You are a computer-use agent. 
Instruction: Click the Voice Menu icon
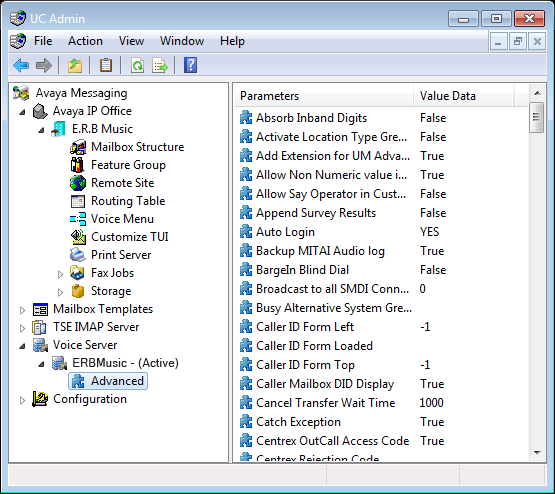pos(78,219)
